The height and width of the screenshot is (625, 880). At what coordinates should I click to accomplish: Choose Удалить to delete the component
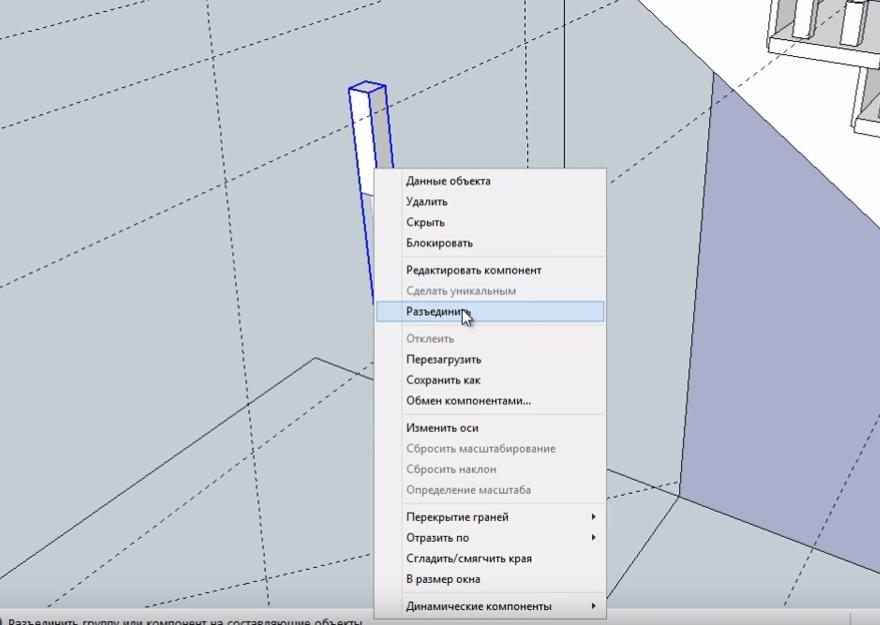426,202
